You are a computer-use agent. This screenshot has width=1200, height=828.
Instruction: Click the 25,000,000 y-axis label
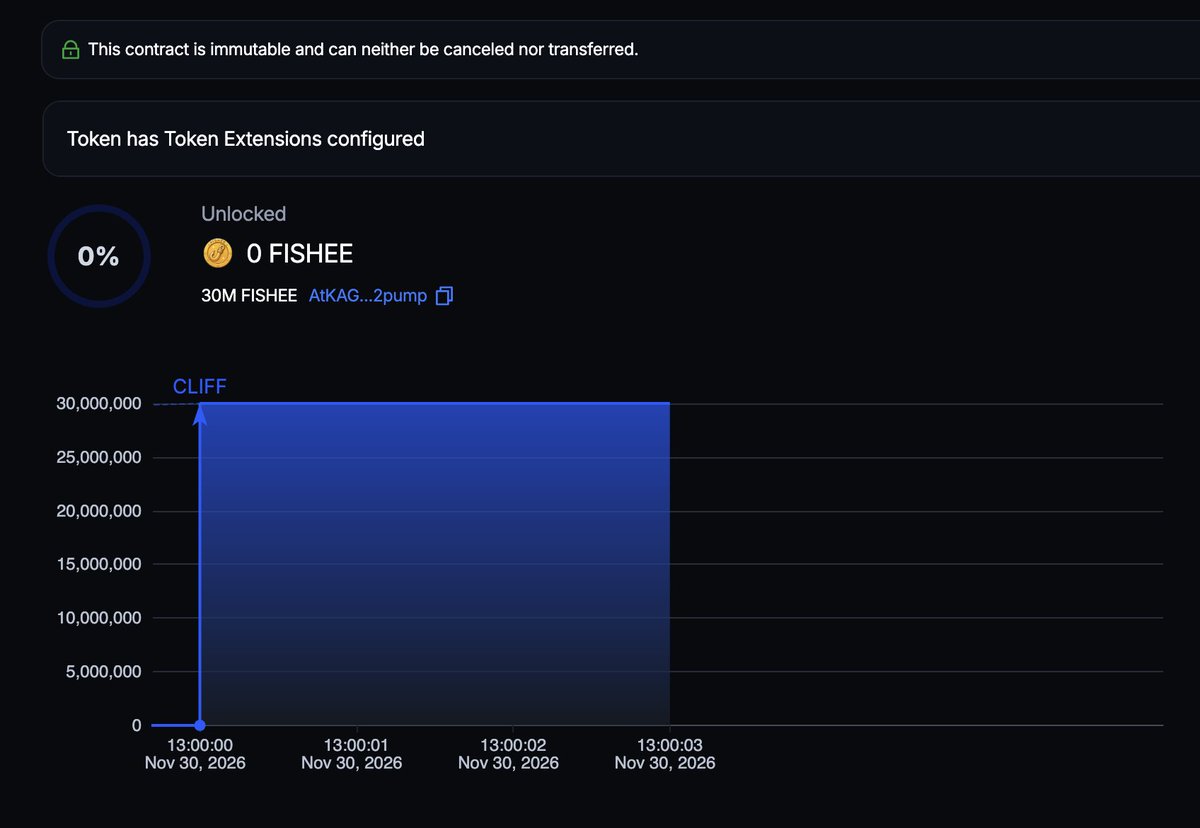[x=99, y=458]
